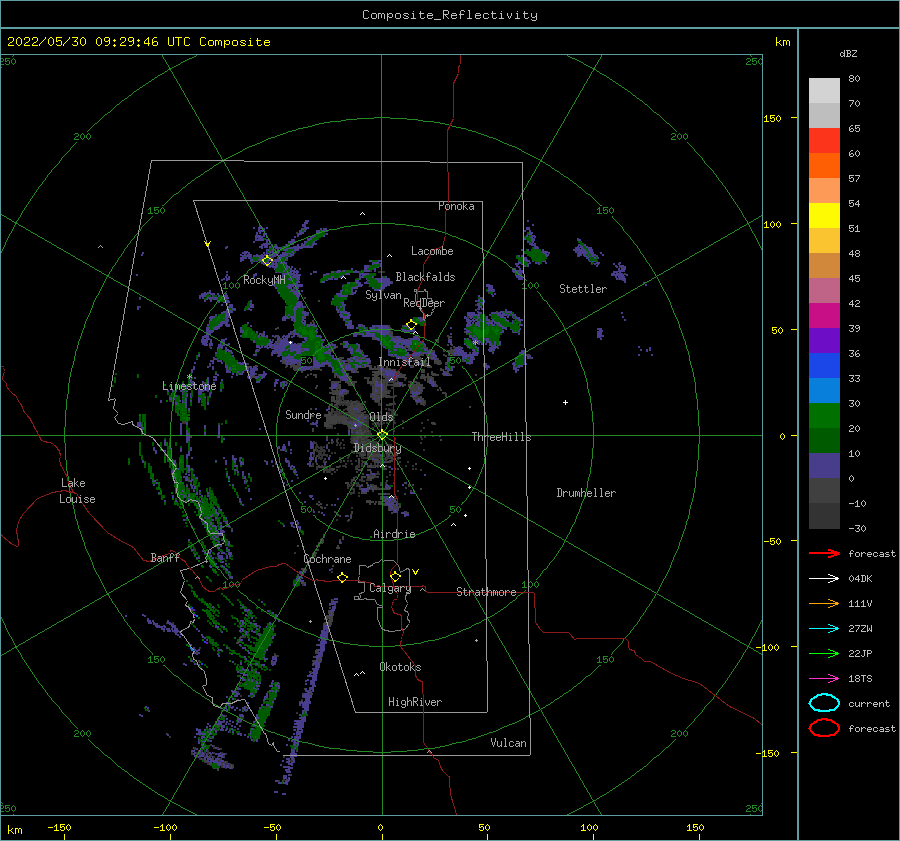Click the RockyMH label
Screen dimensions: 900x841
click(x=265, y=280)
